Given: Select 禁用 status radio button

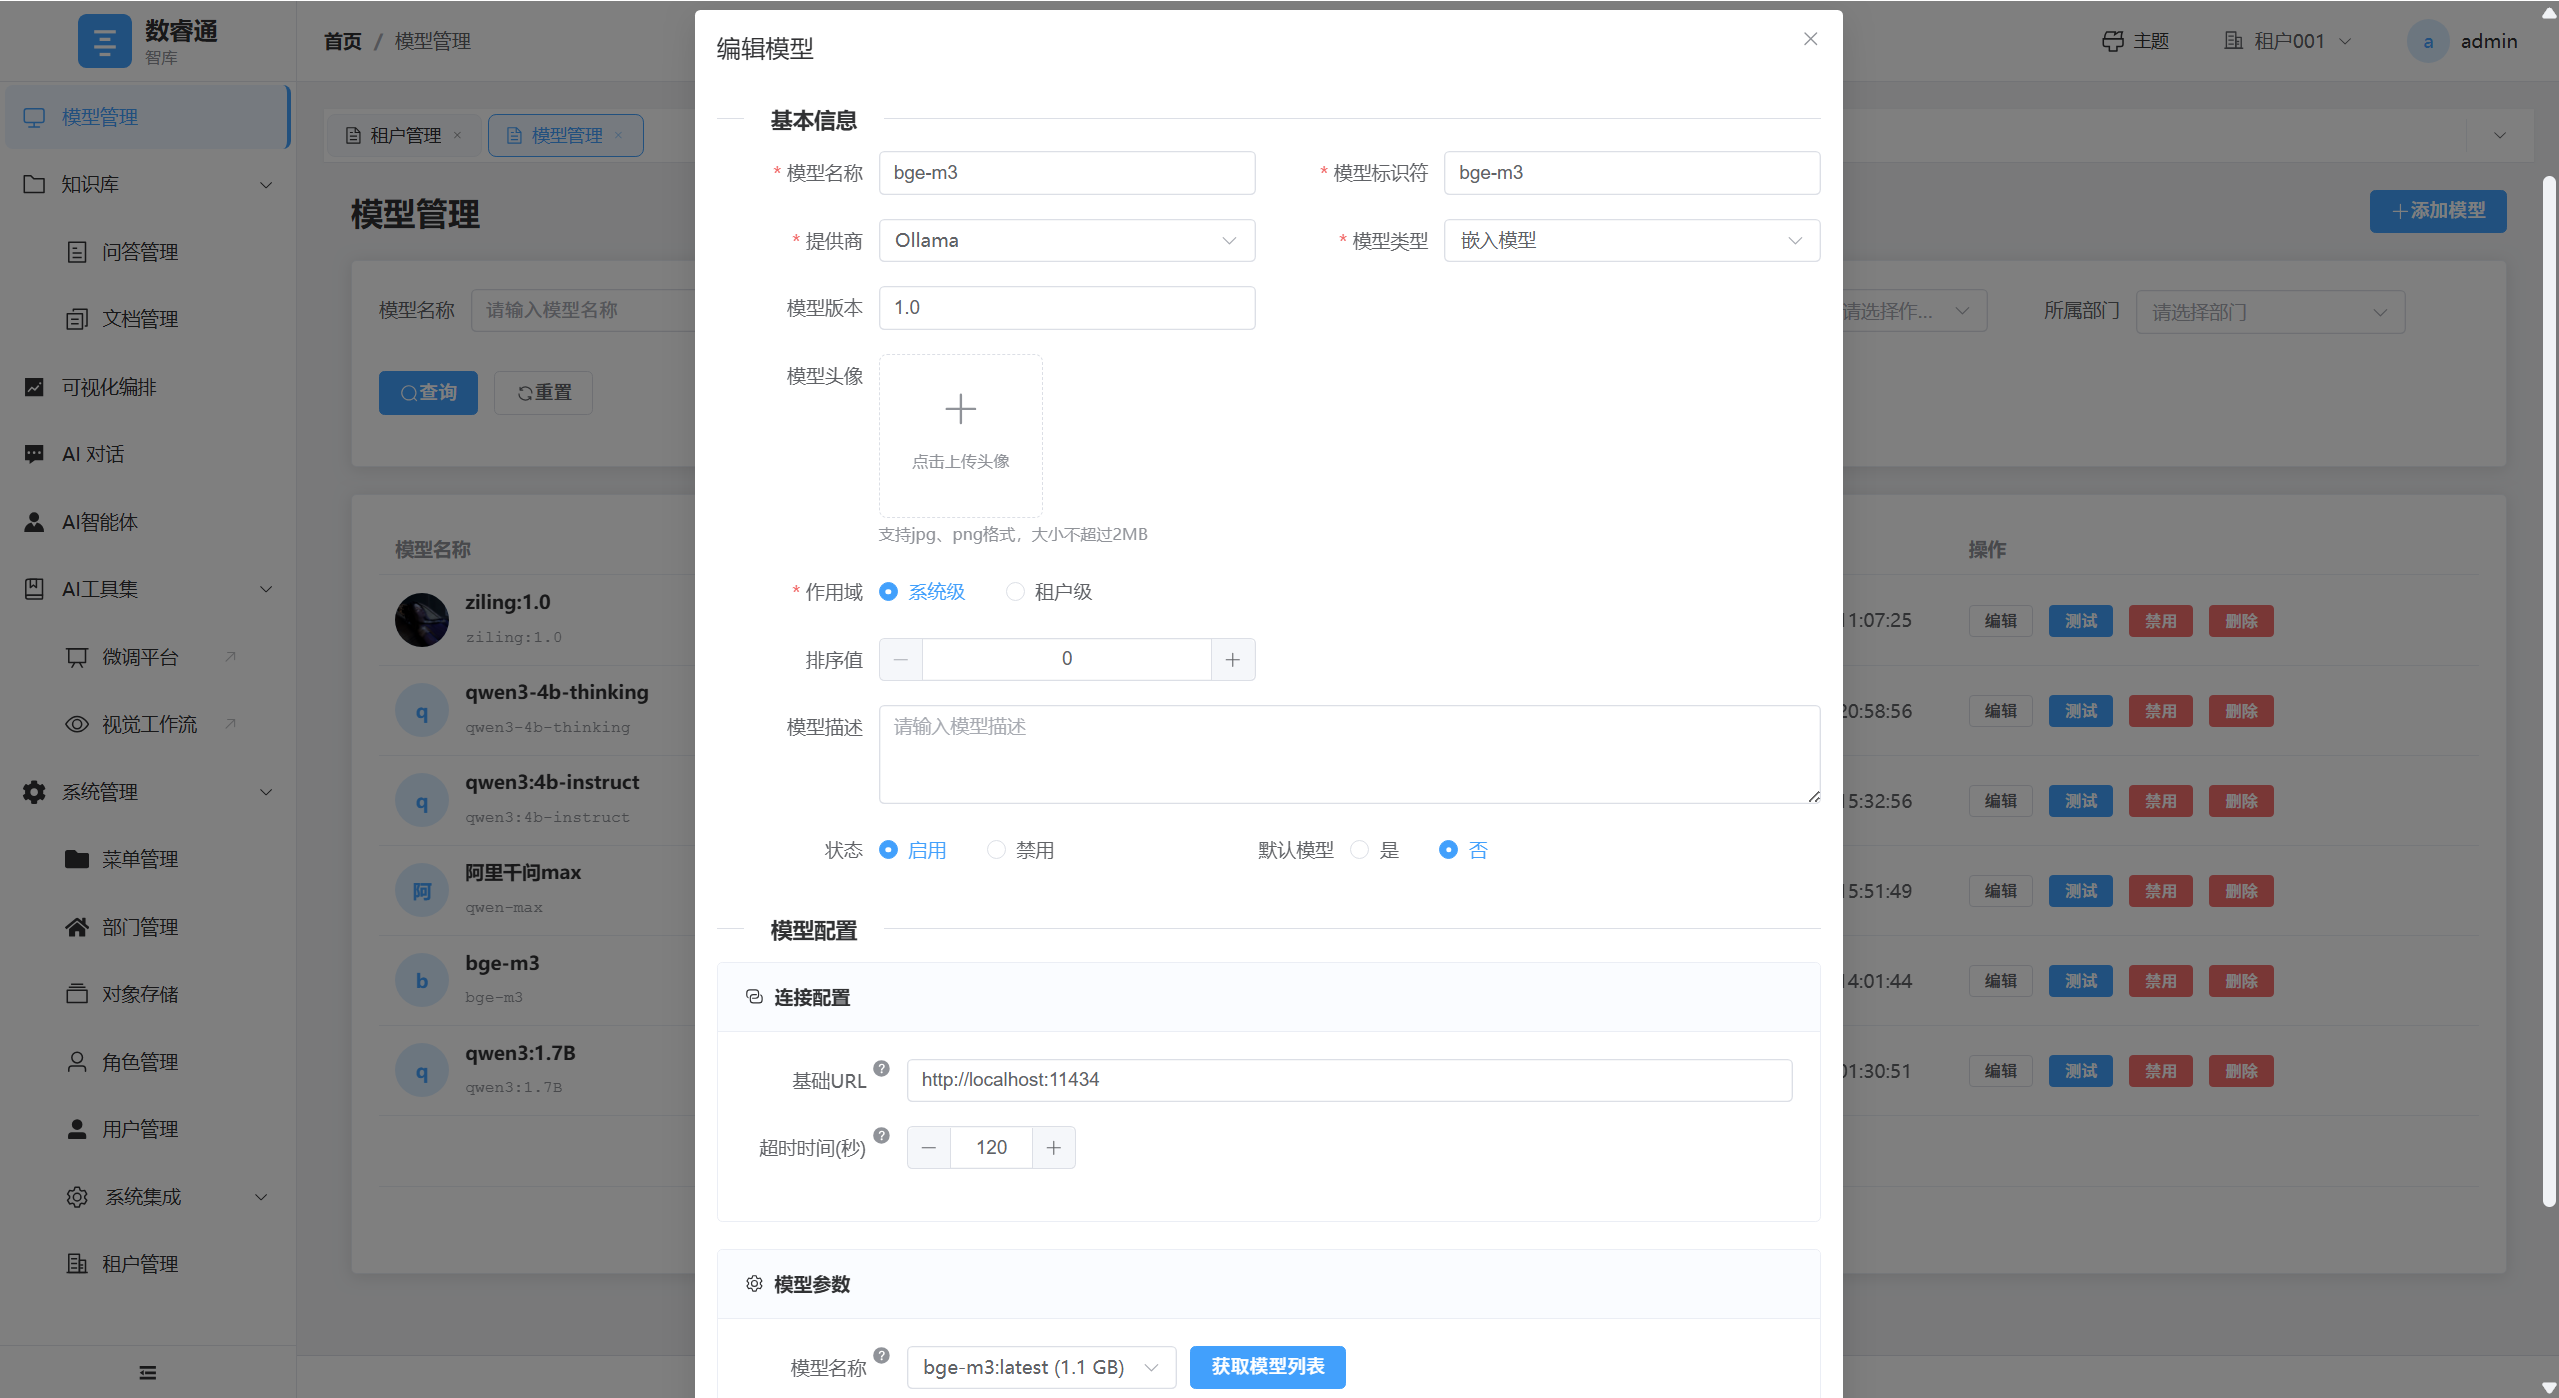Looking at the screenshot, I should coord(996,850).
